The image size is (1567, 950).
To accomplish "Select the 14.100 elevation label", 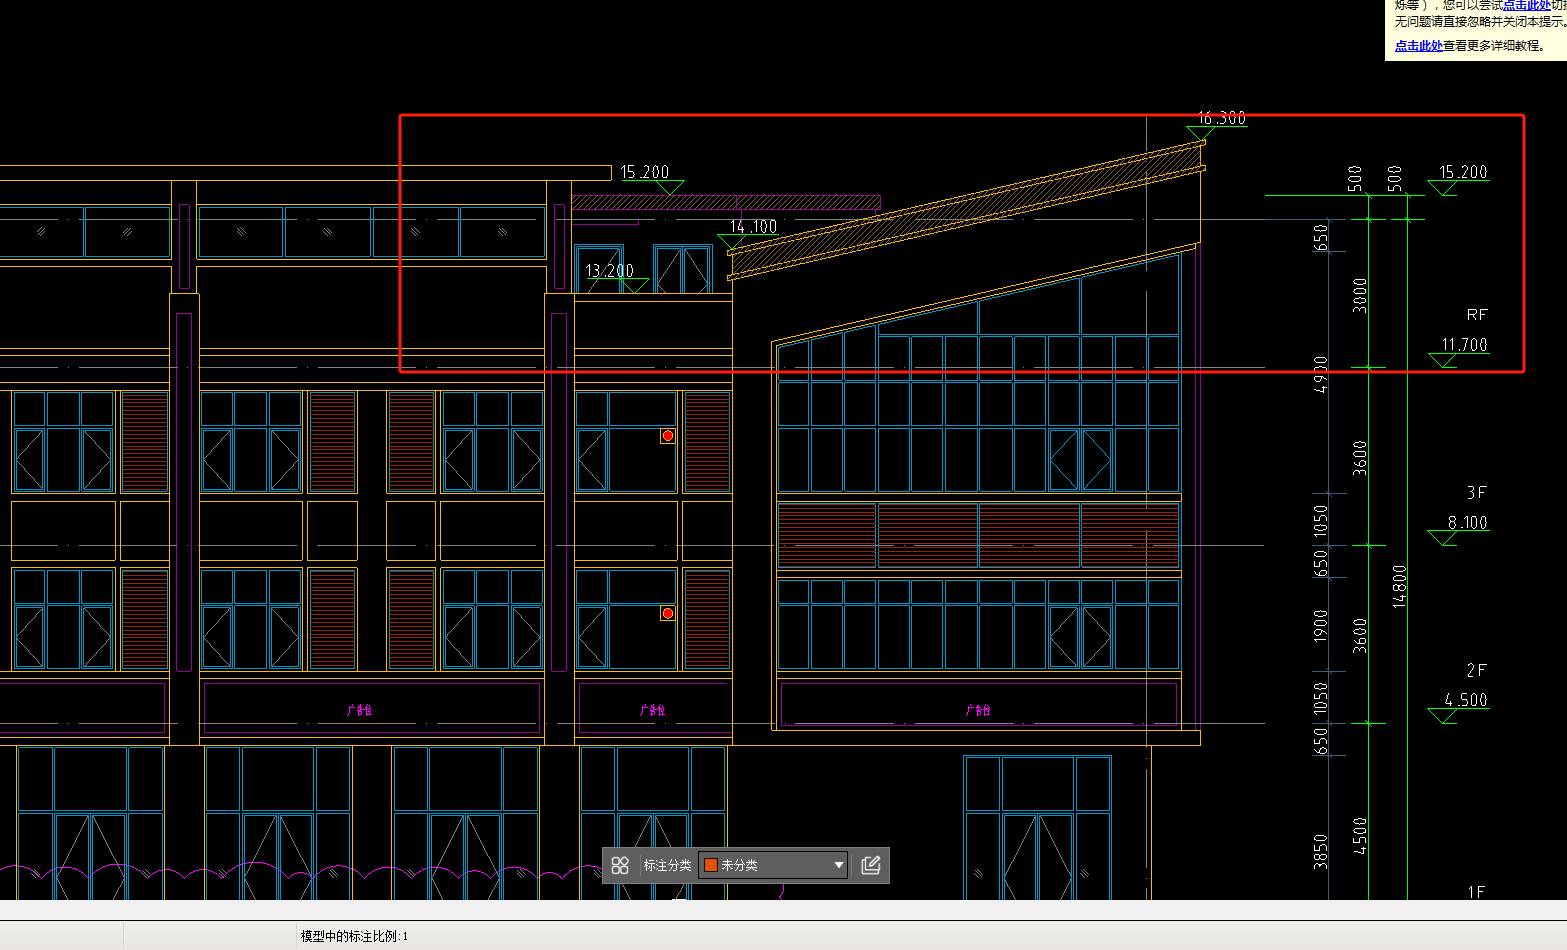I will (753, 227).
